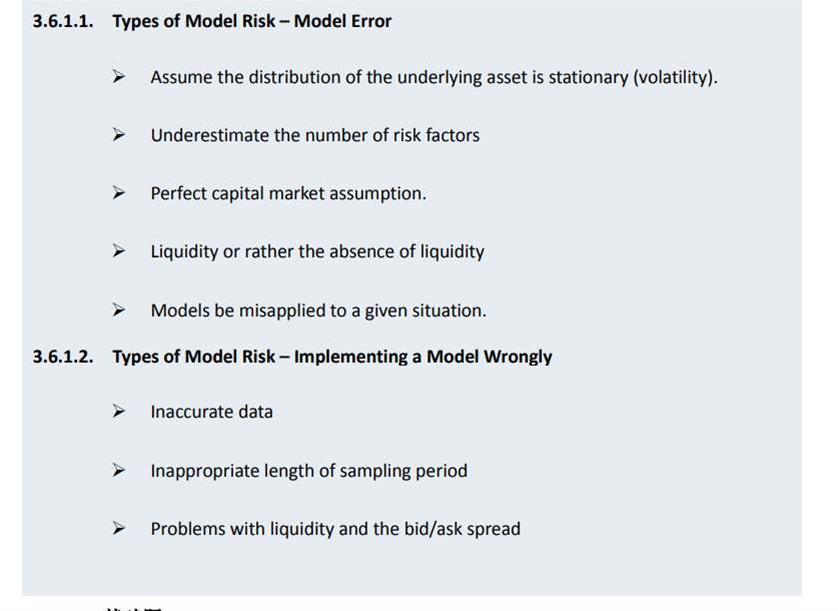Click the text 'Perfect capital market assumption.'
This screenshot has width=838, height=611.
(x=289, y=194)
